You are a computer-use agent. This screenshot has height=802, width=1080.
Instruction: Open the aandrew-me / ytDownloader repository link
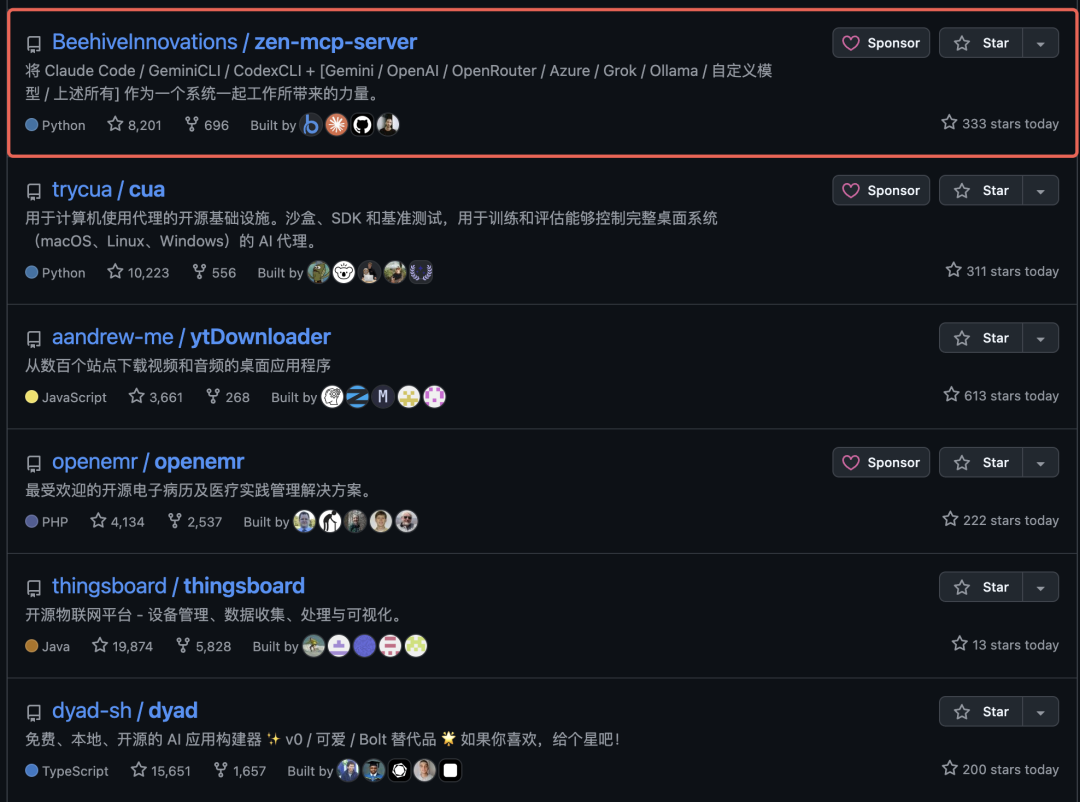pyautogui.click(x=191, y=336)
